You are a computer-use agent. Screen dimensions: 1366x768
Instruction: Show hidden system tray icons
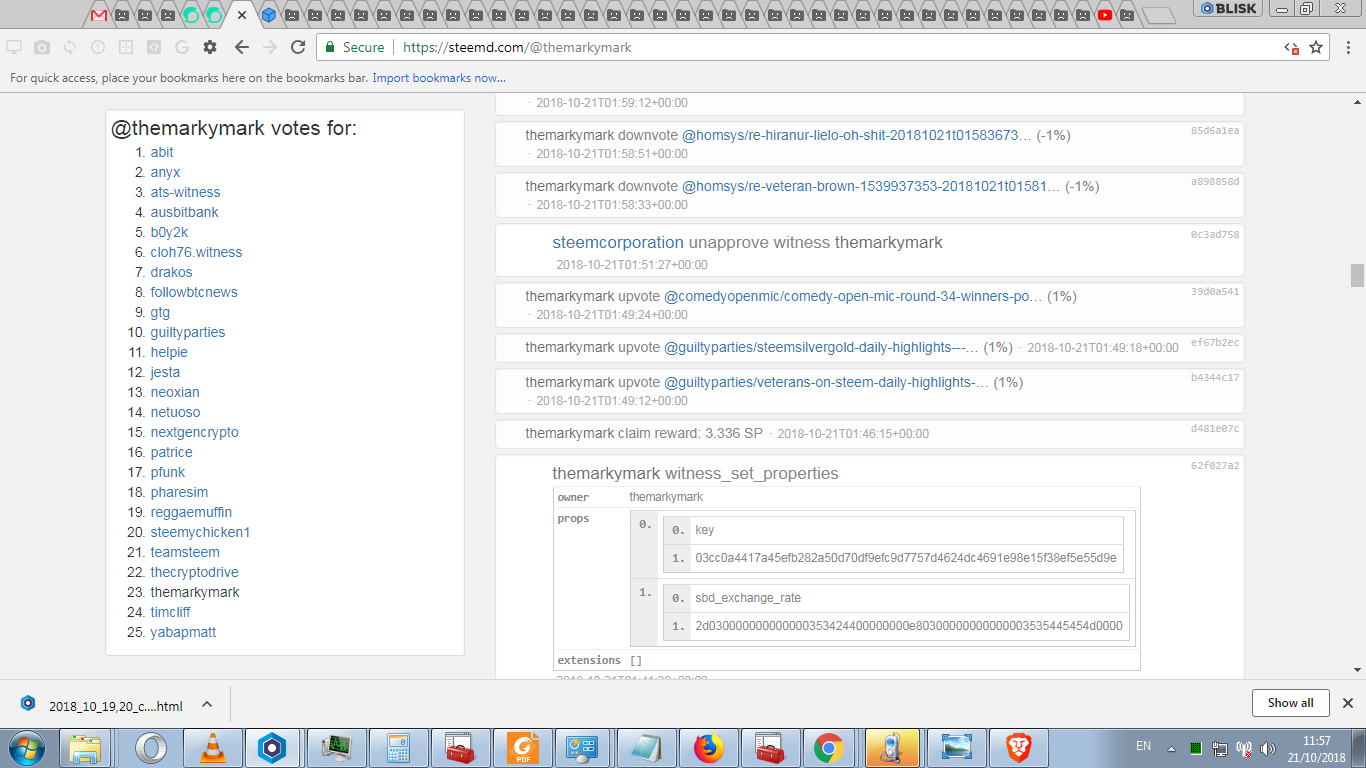pyautogui.click(x=1171, y=748)
